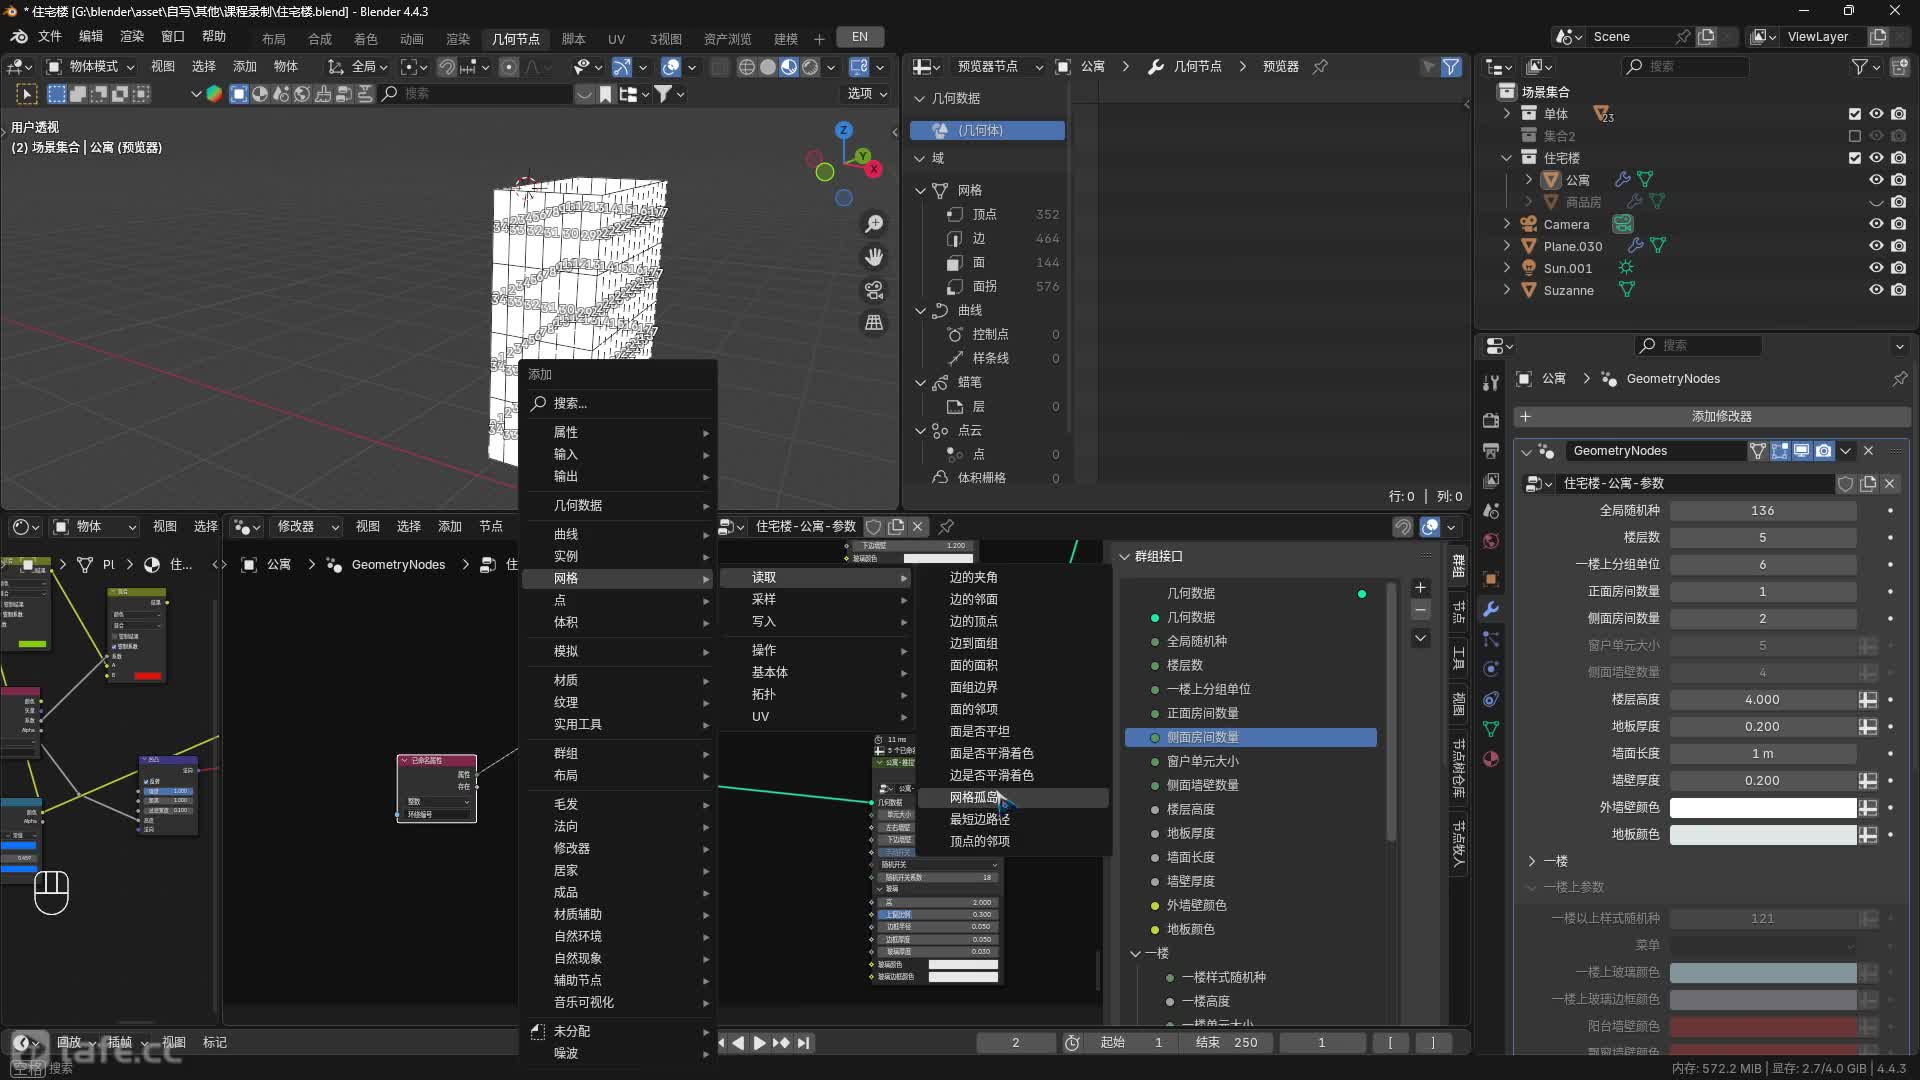Open the Output properties tab icon

pyautogui.click(x=1491, y=451)
